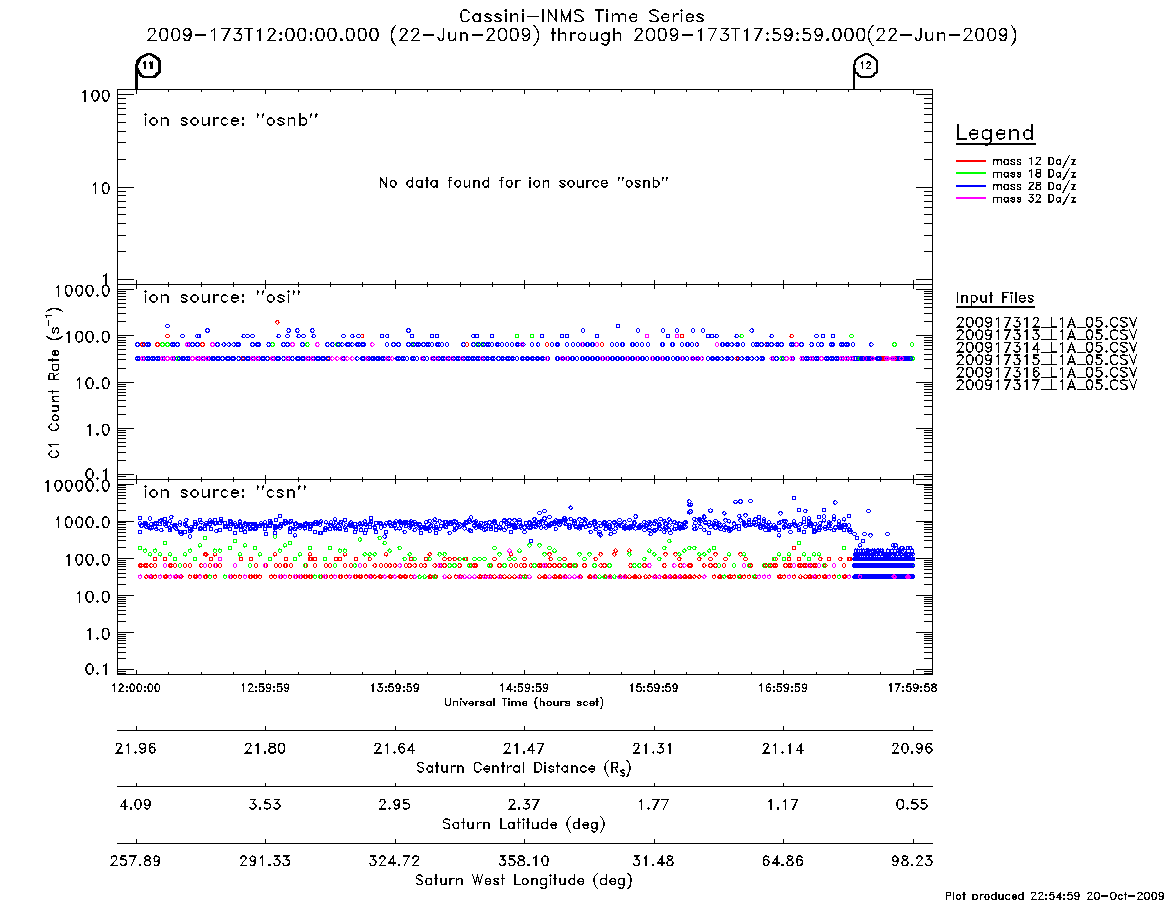Click the 'Saturn Latitude (deg)' axis label
Screen dimensions: 1165x900
click(524, 824)
